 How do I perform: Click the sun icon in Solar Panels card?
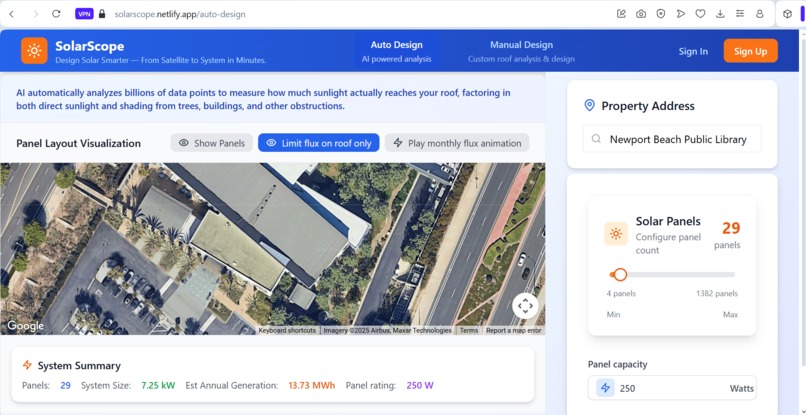coord(616,234)
